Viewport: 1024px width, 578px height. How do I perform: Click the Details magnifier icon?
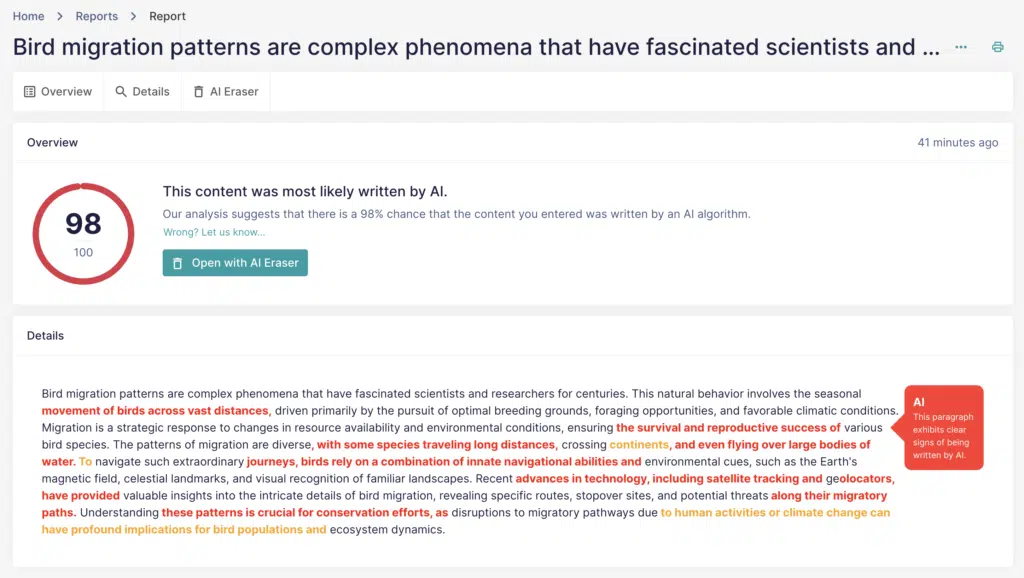tap(121, 91)
